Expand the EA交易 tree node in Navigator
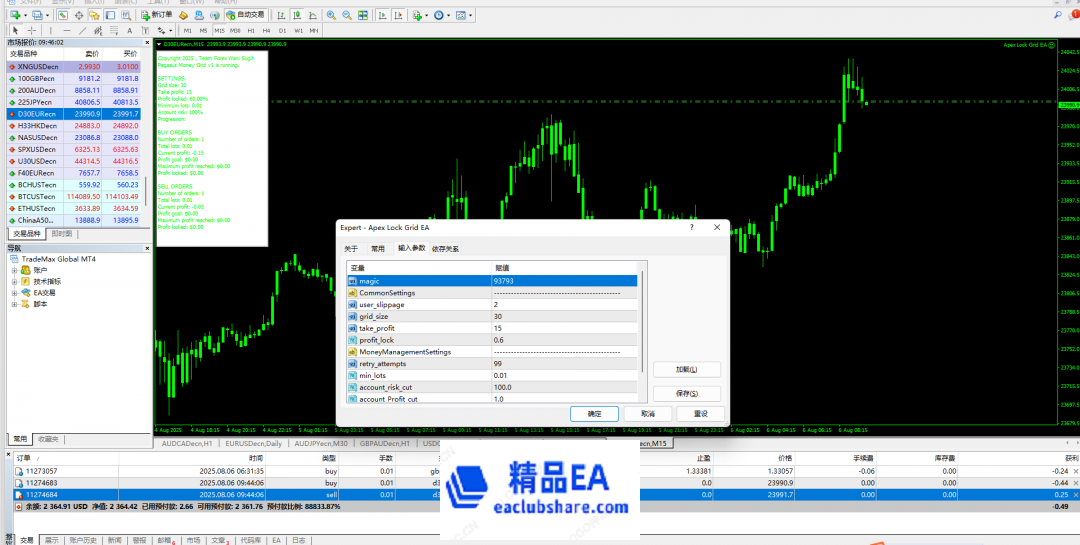 14,293
